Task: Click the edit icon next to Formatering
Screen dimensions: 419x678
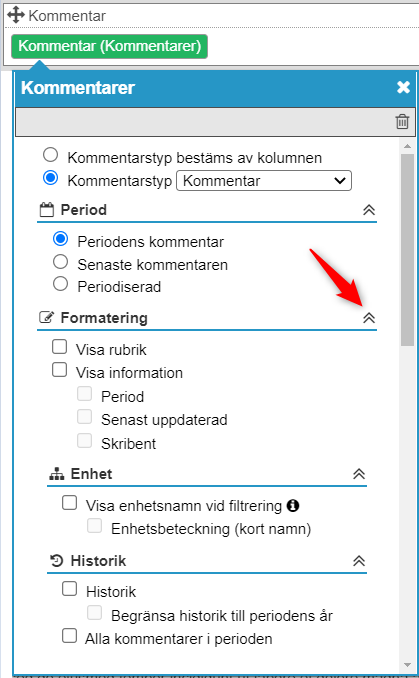Action: coord(46,318)
